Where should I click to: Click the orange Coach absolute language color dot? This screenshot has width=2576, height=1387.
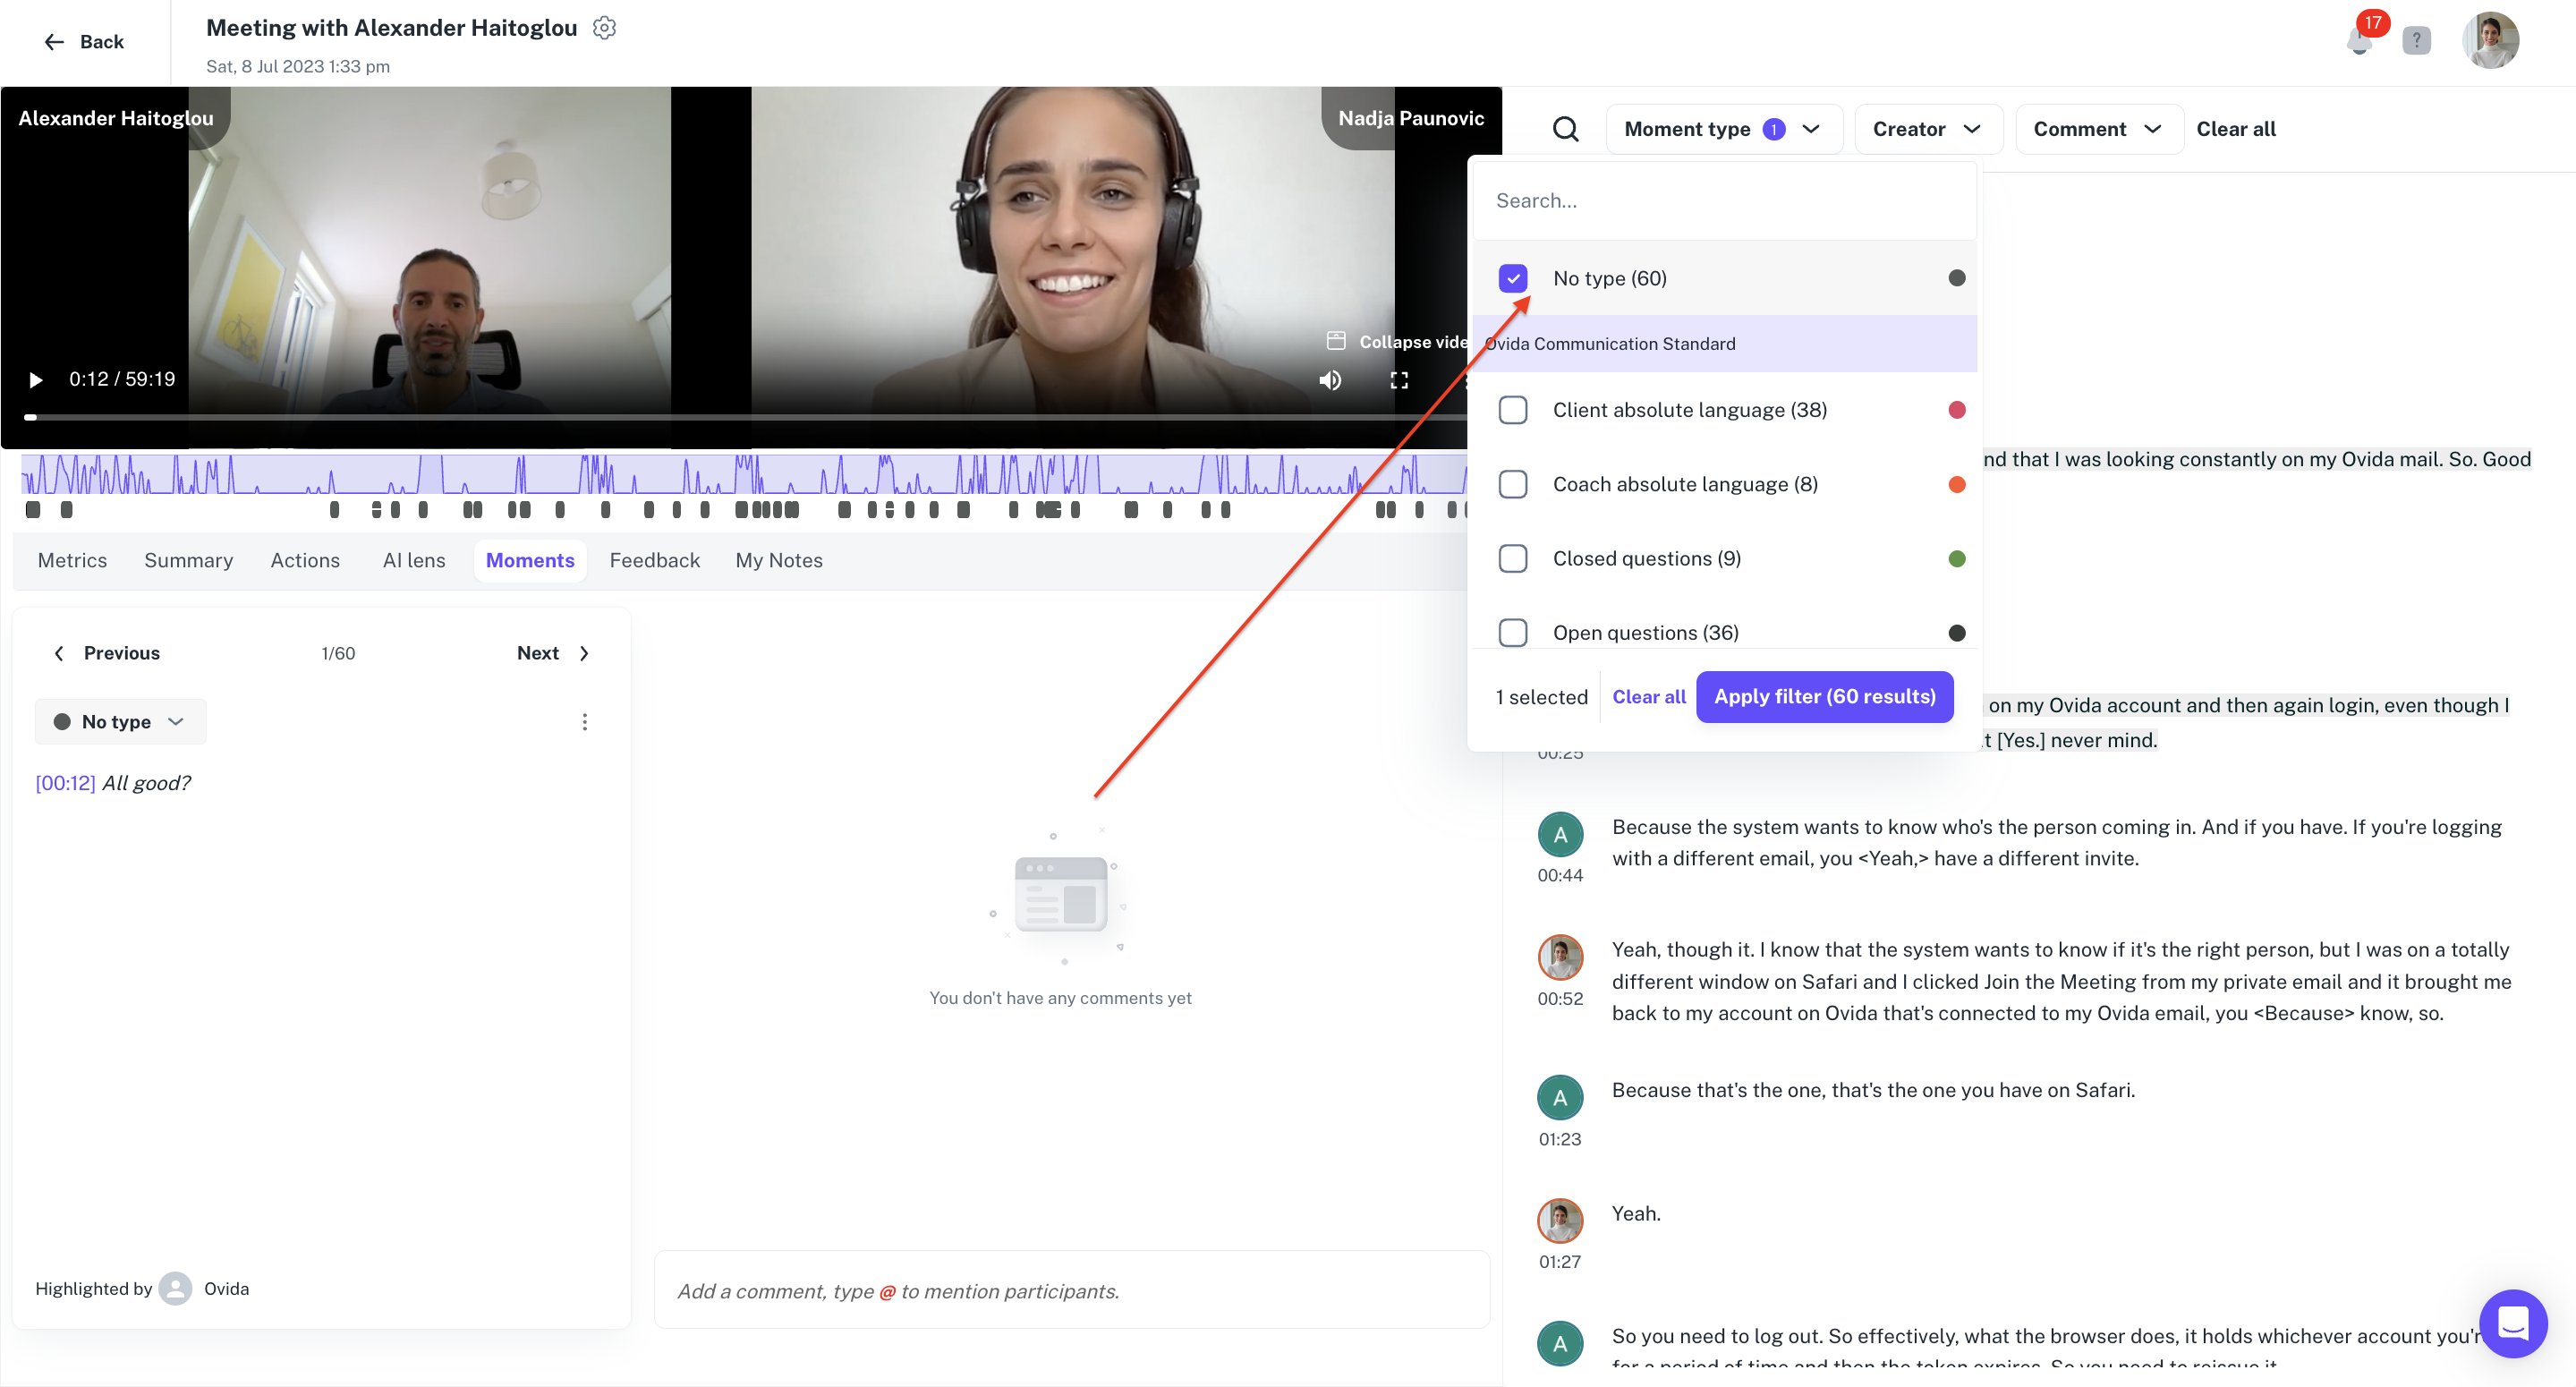click(x=1957, y=484)
